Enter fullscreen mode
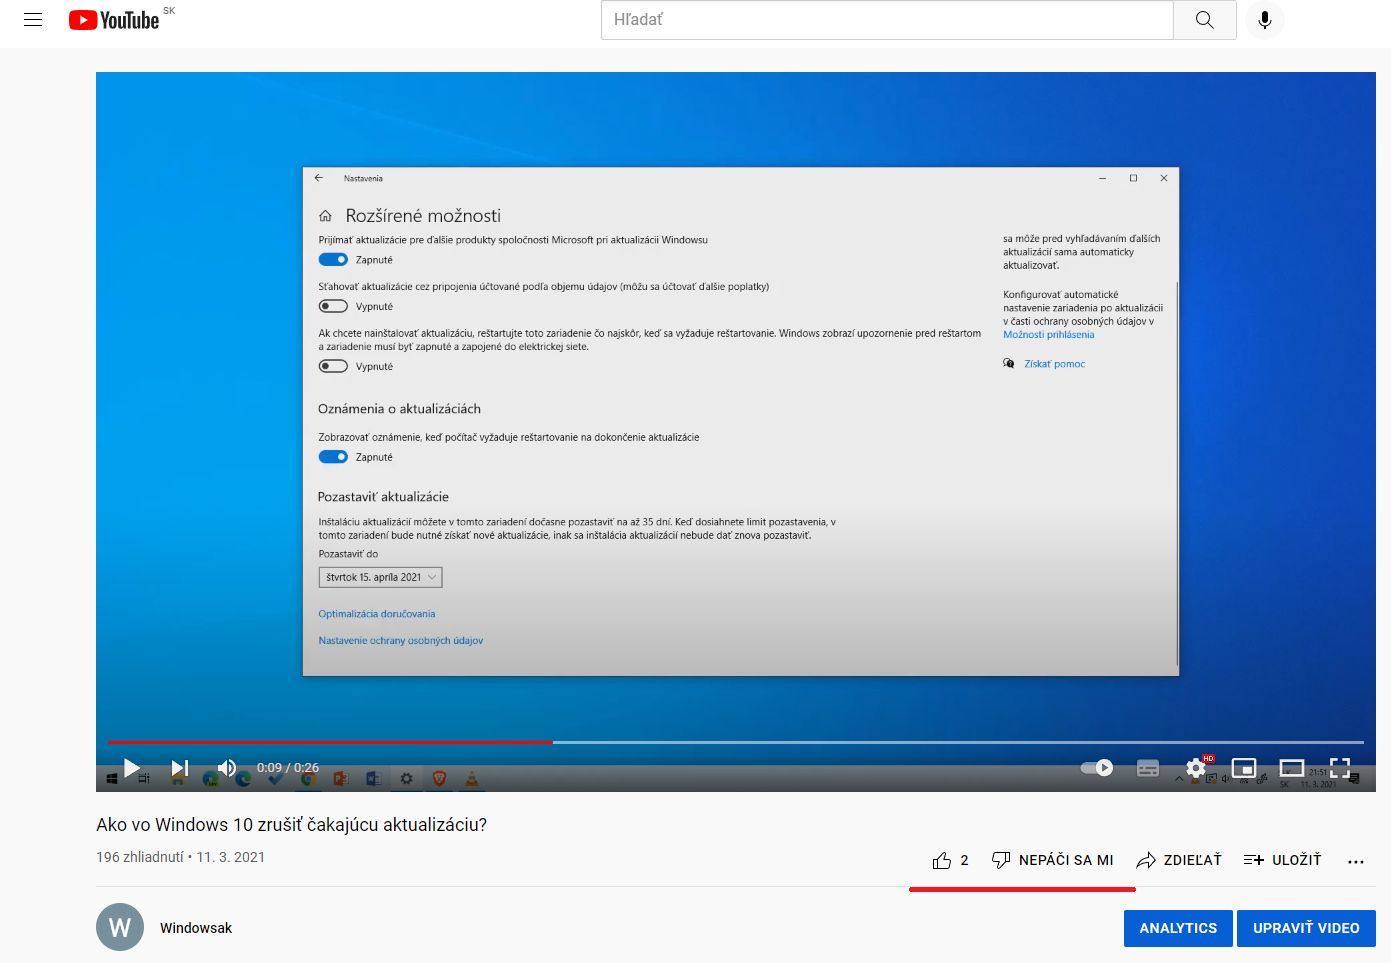This screenshot has height=963, width=1391. point(1340,768)
